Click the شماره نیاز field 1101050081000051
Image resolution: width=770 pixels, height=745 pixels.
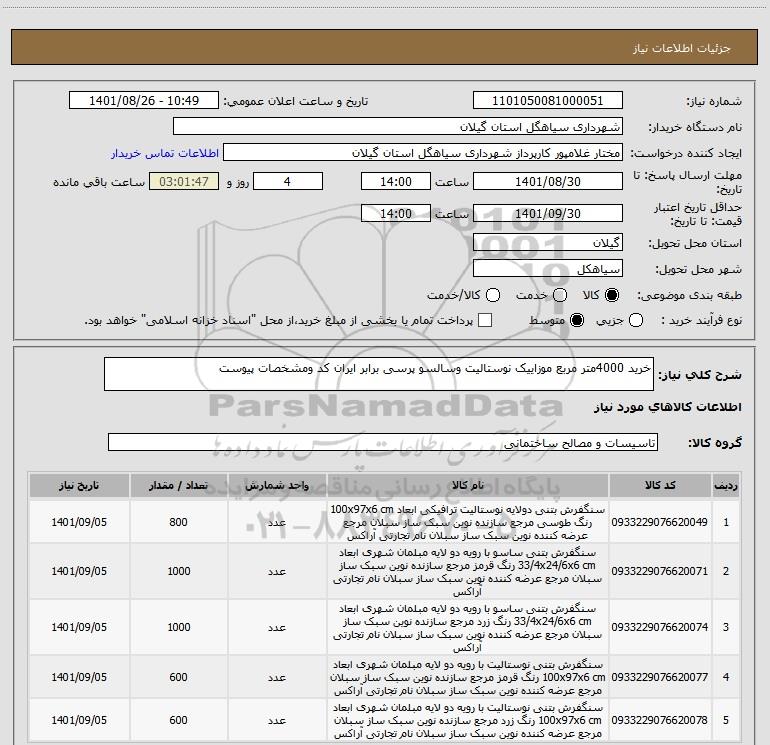pyautogui.click(x=548, y=100)
